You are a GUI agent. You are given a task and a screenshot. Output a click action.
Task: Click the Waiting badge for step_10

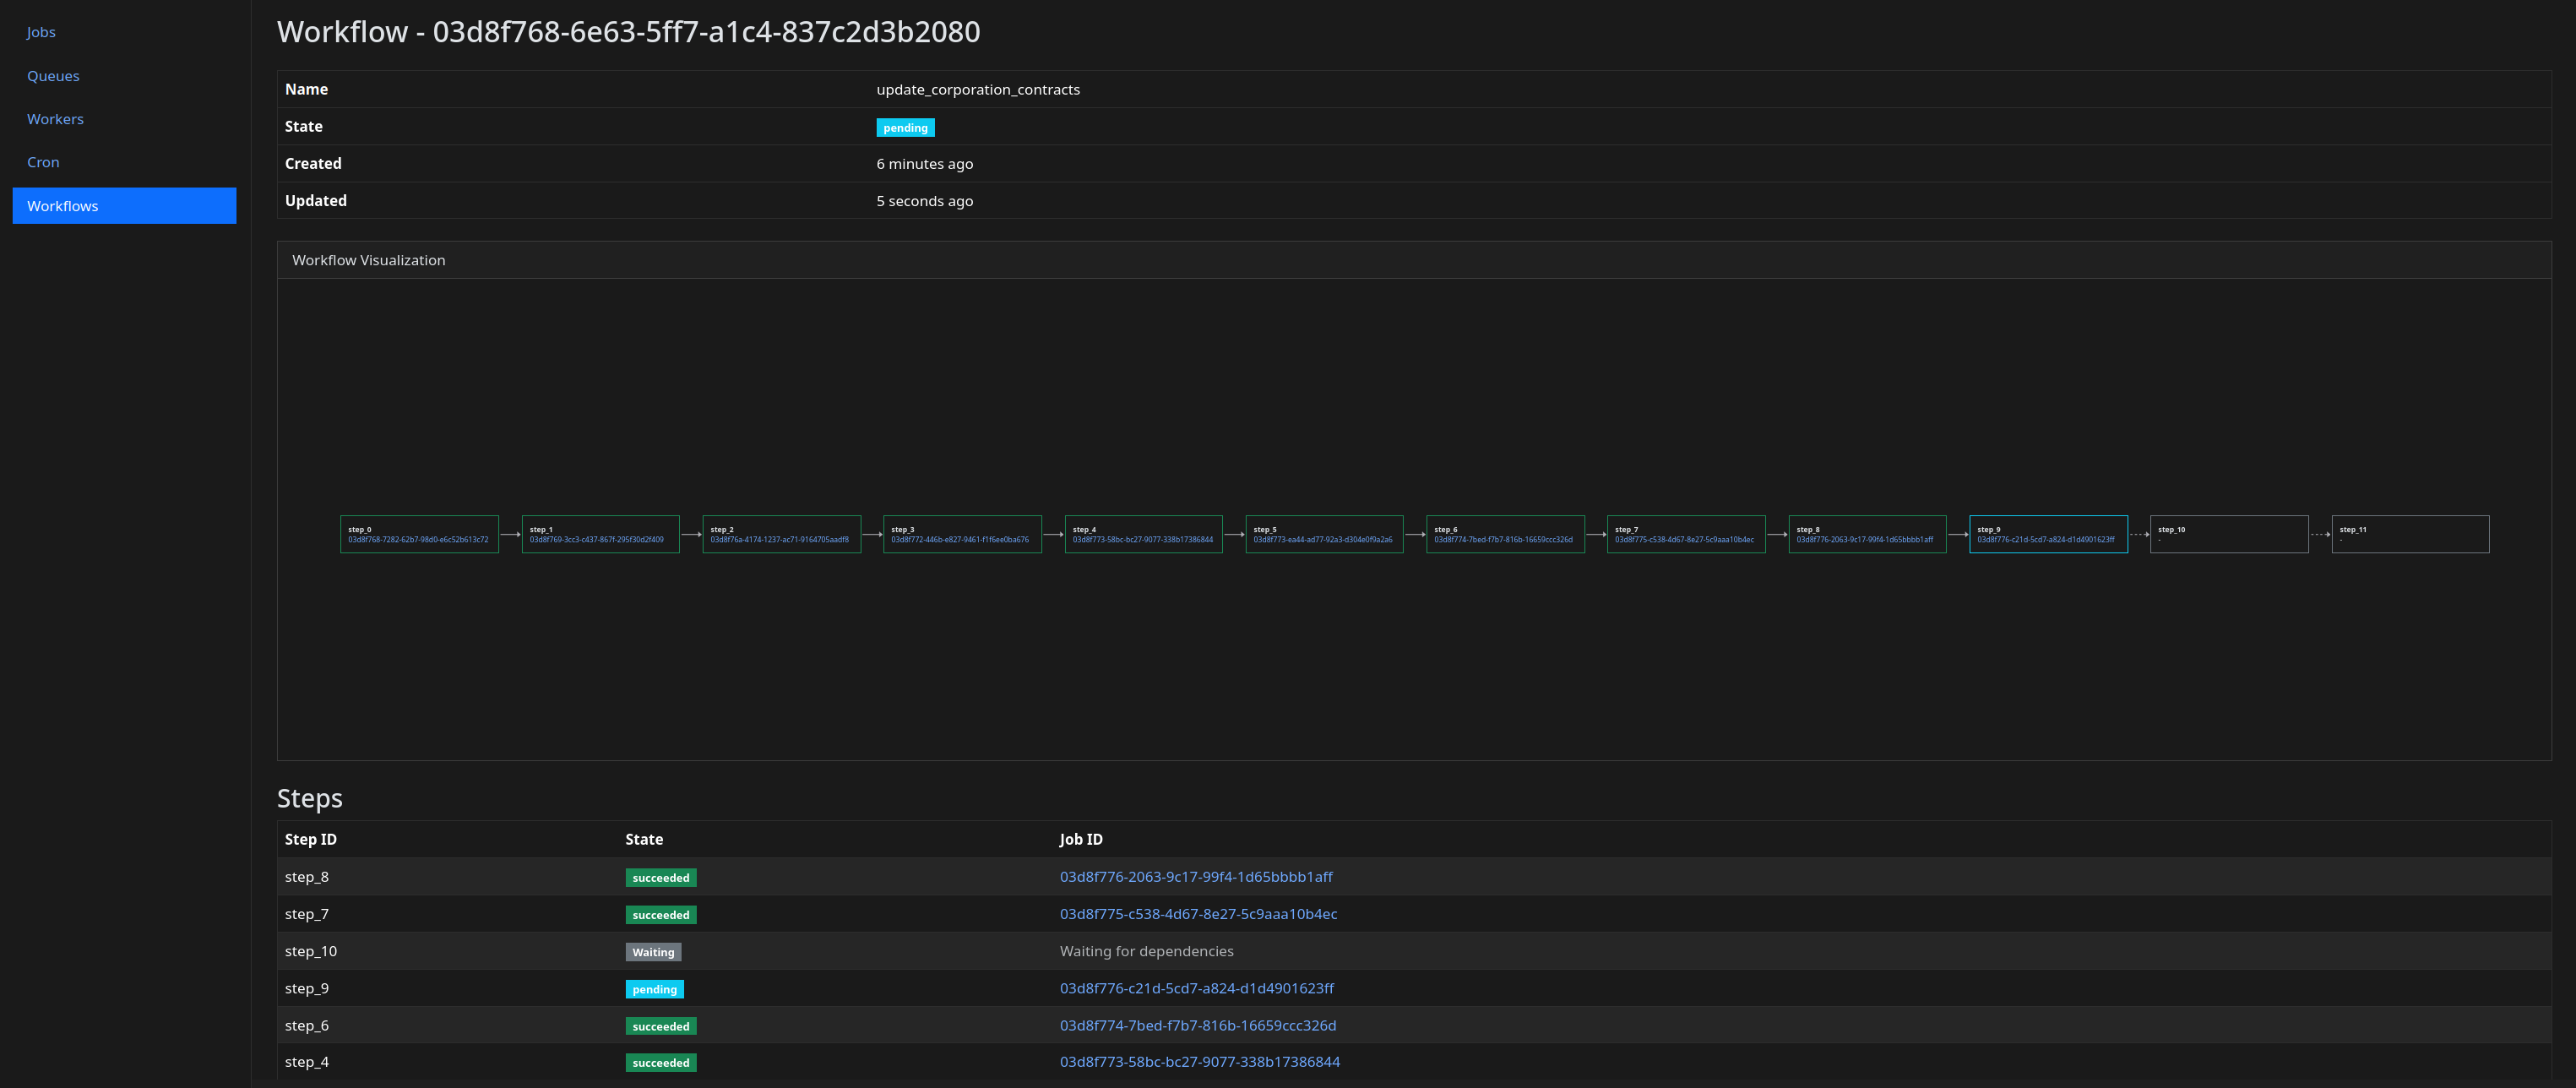pos(653,952)
